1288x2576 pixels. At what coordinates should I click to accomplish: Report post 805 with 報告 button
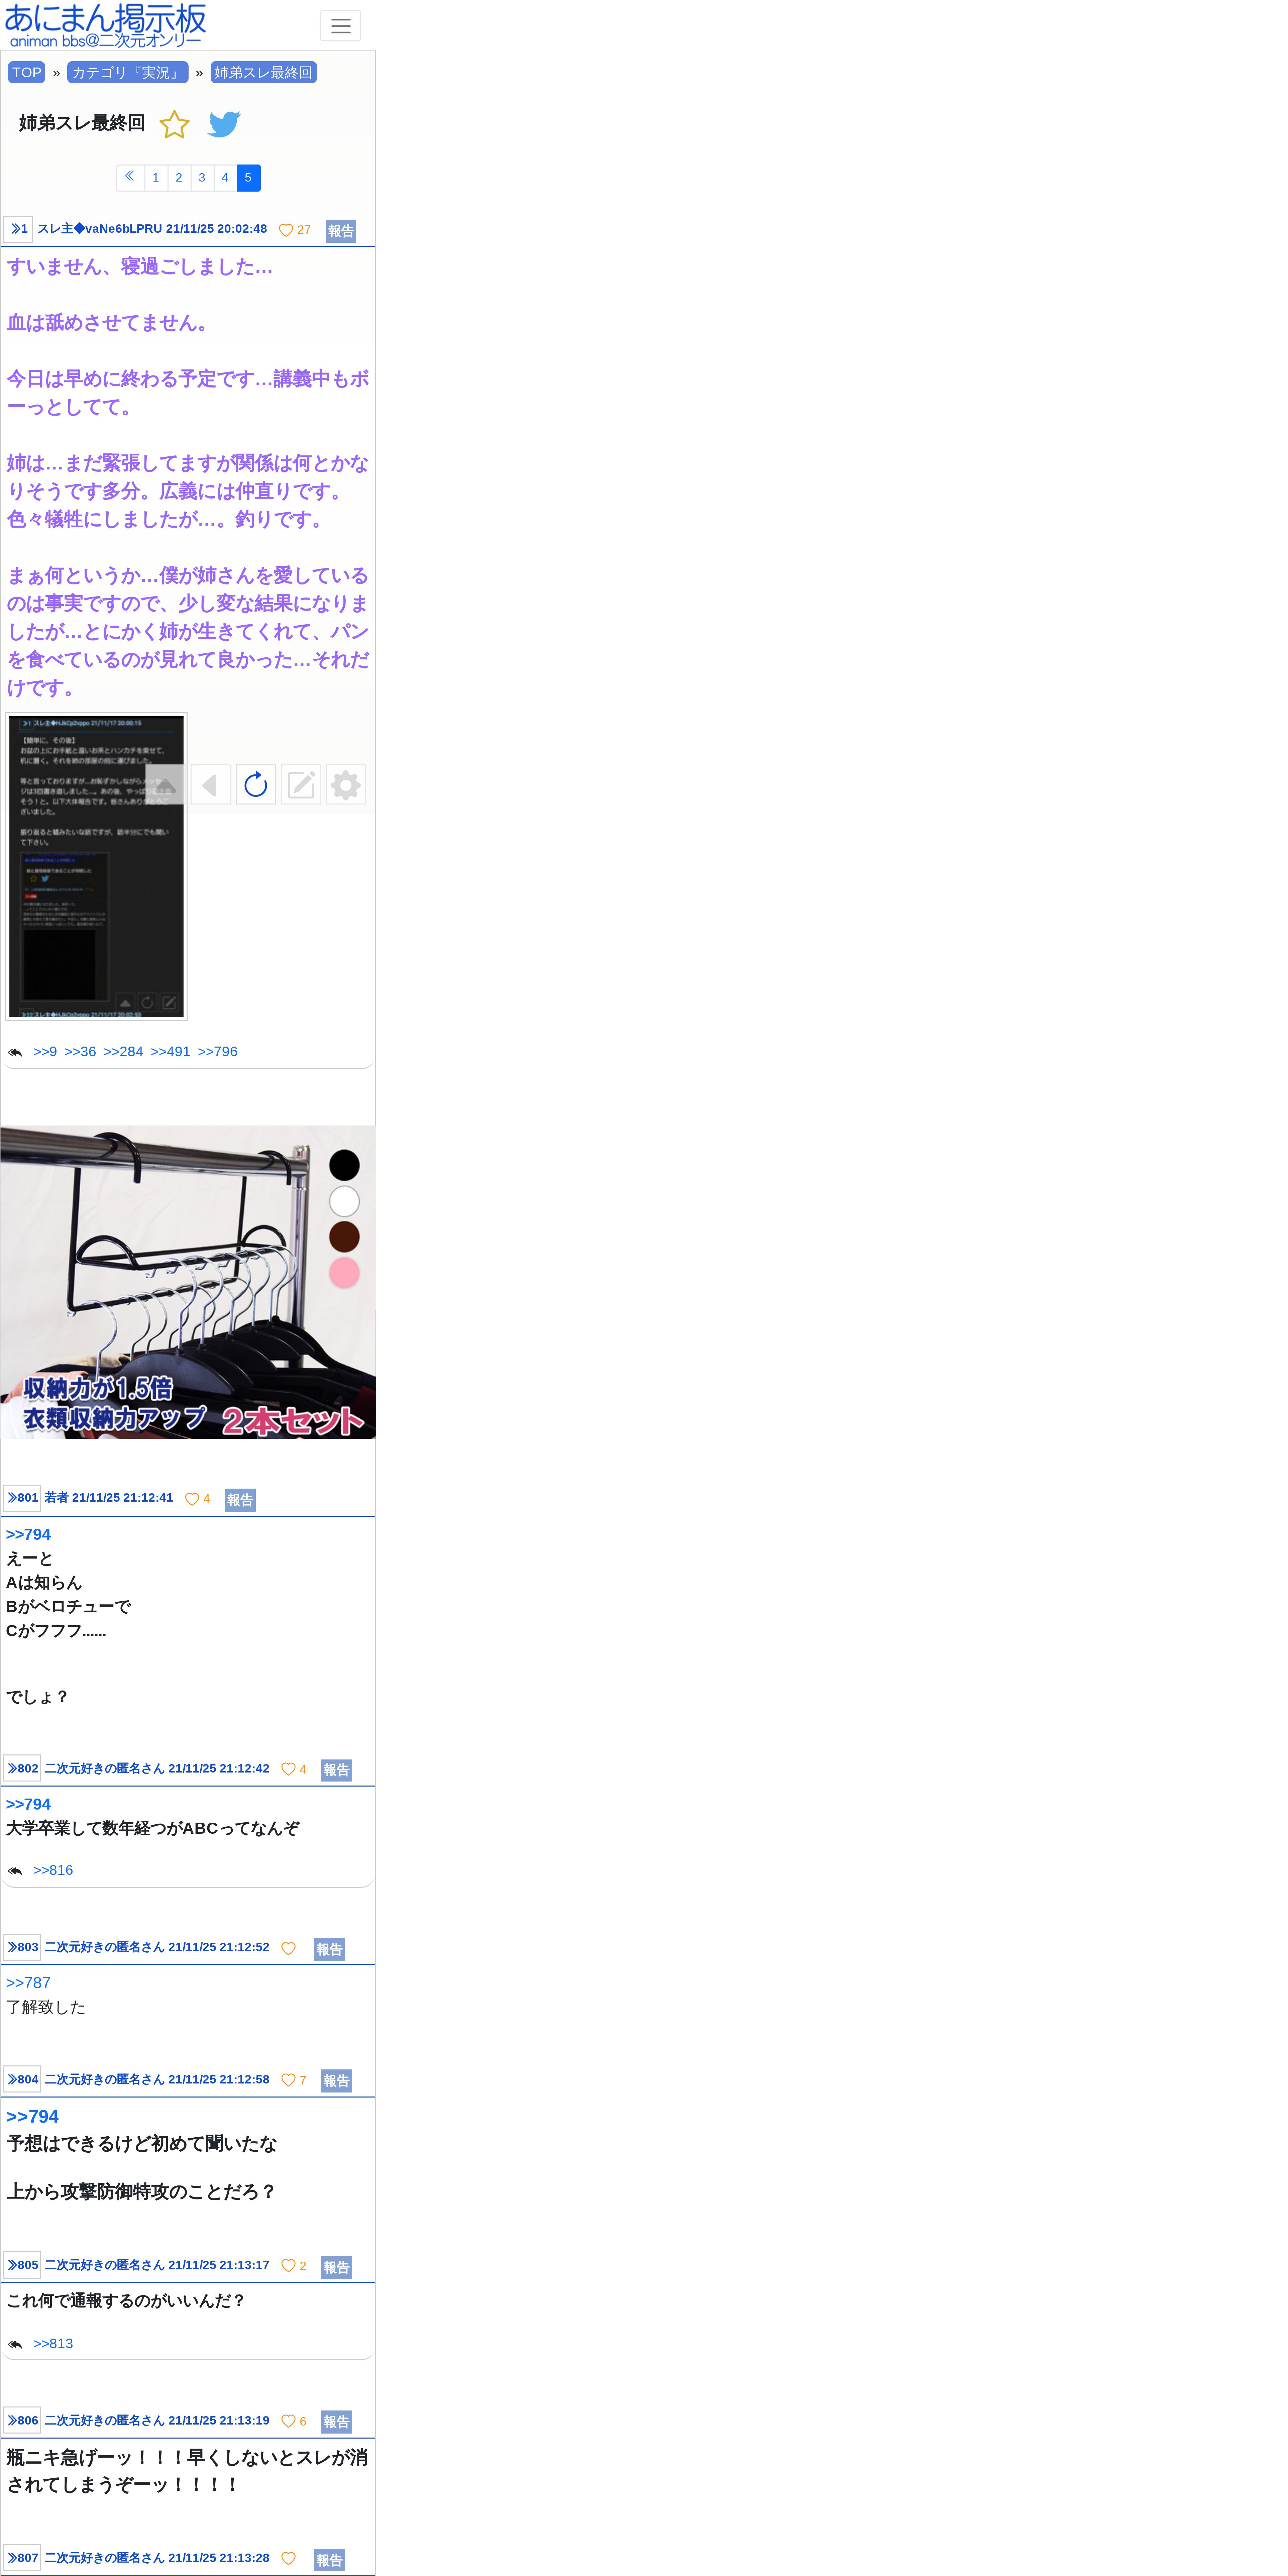(336, 2267)
